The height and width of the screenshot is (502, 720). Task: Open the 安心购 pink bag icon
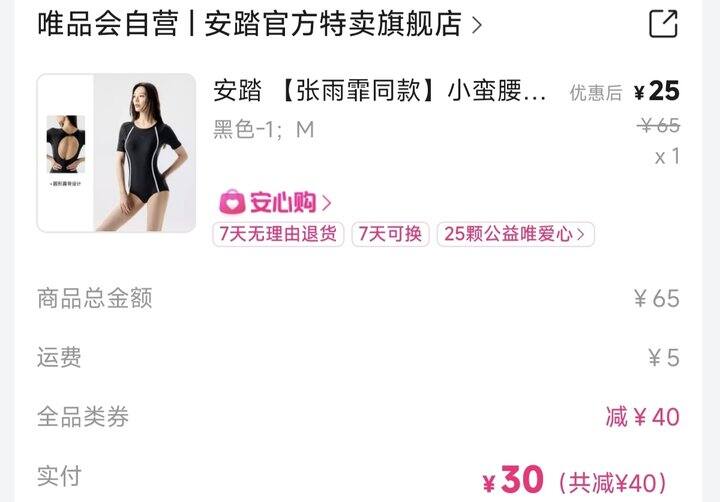[x=232, y=202]
